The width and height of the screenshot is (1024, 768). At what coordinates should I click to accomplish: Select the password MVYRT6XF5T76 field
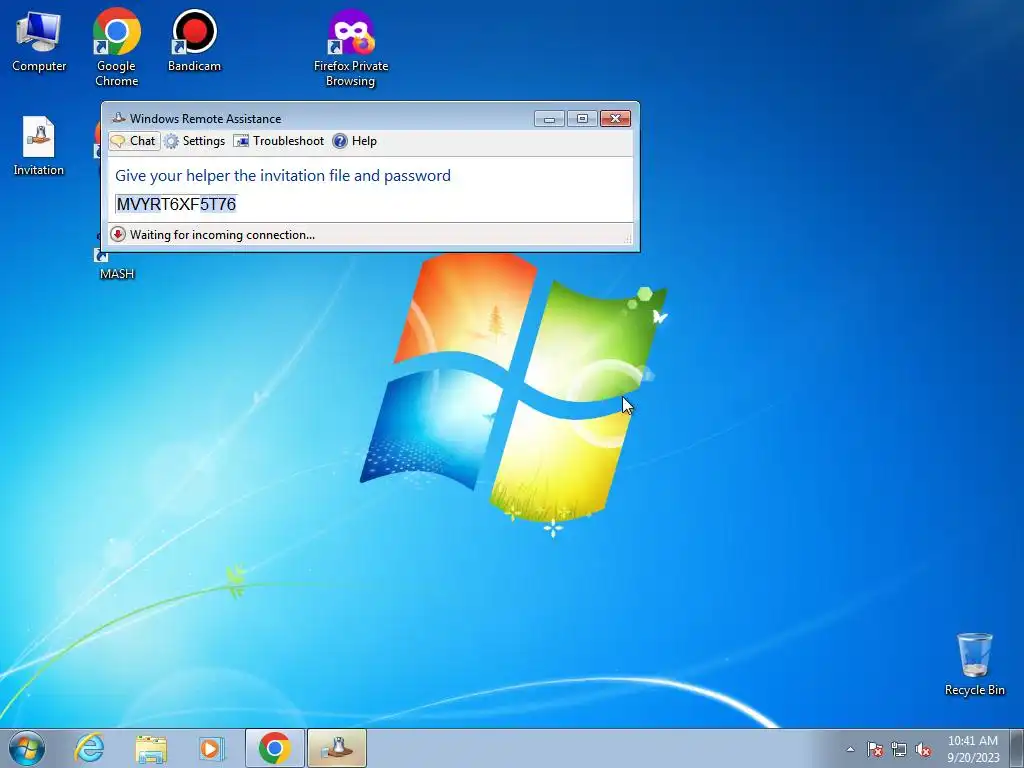point(176,204)
